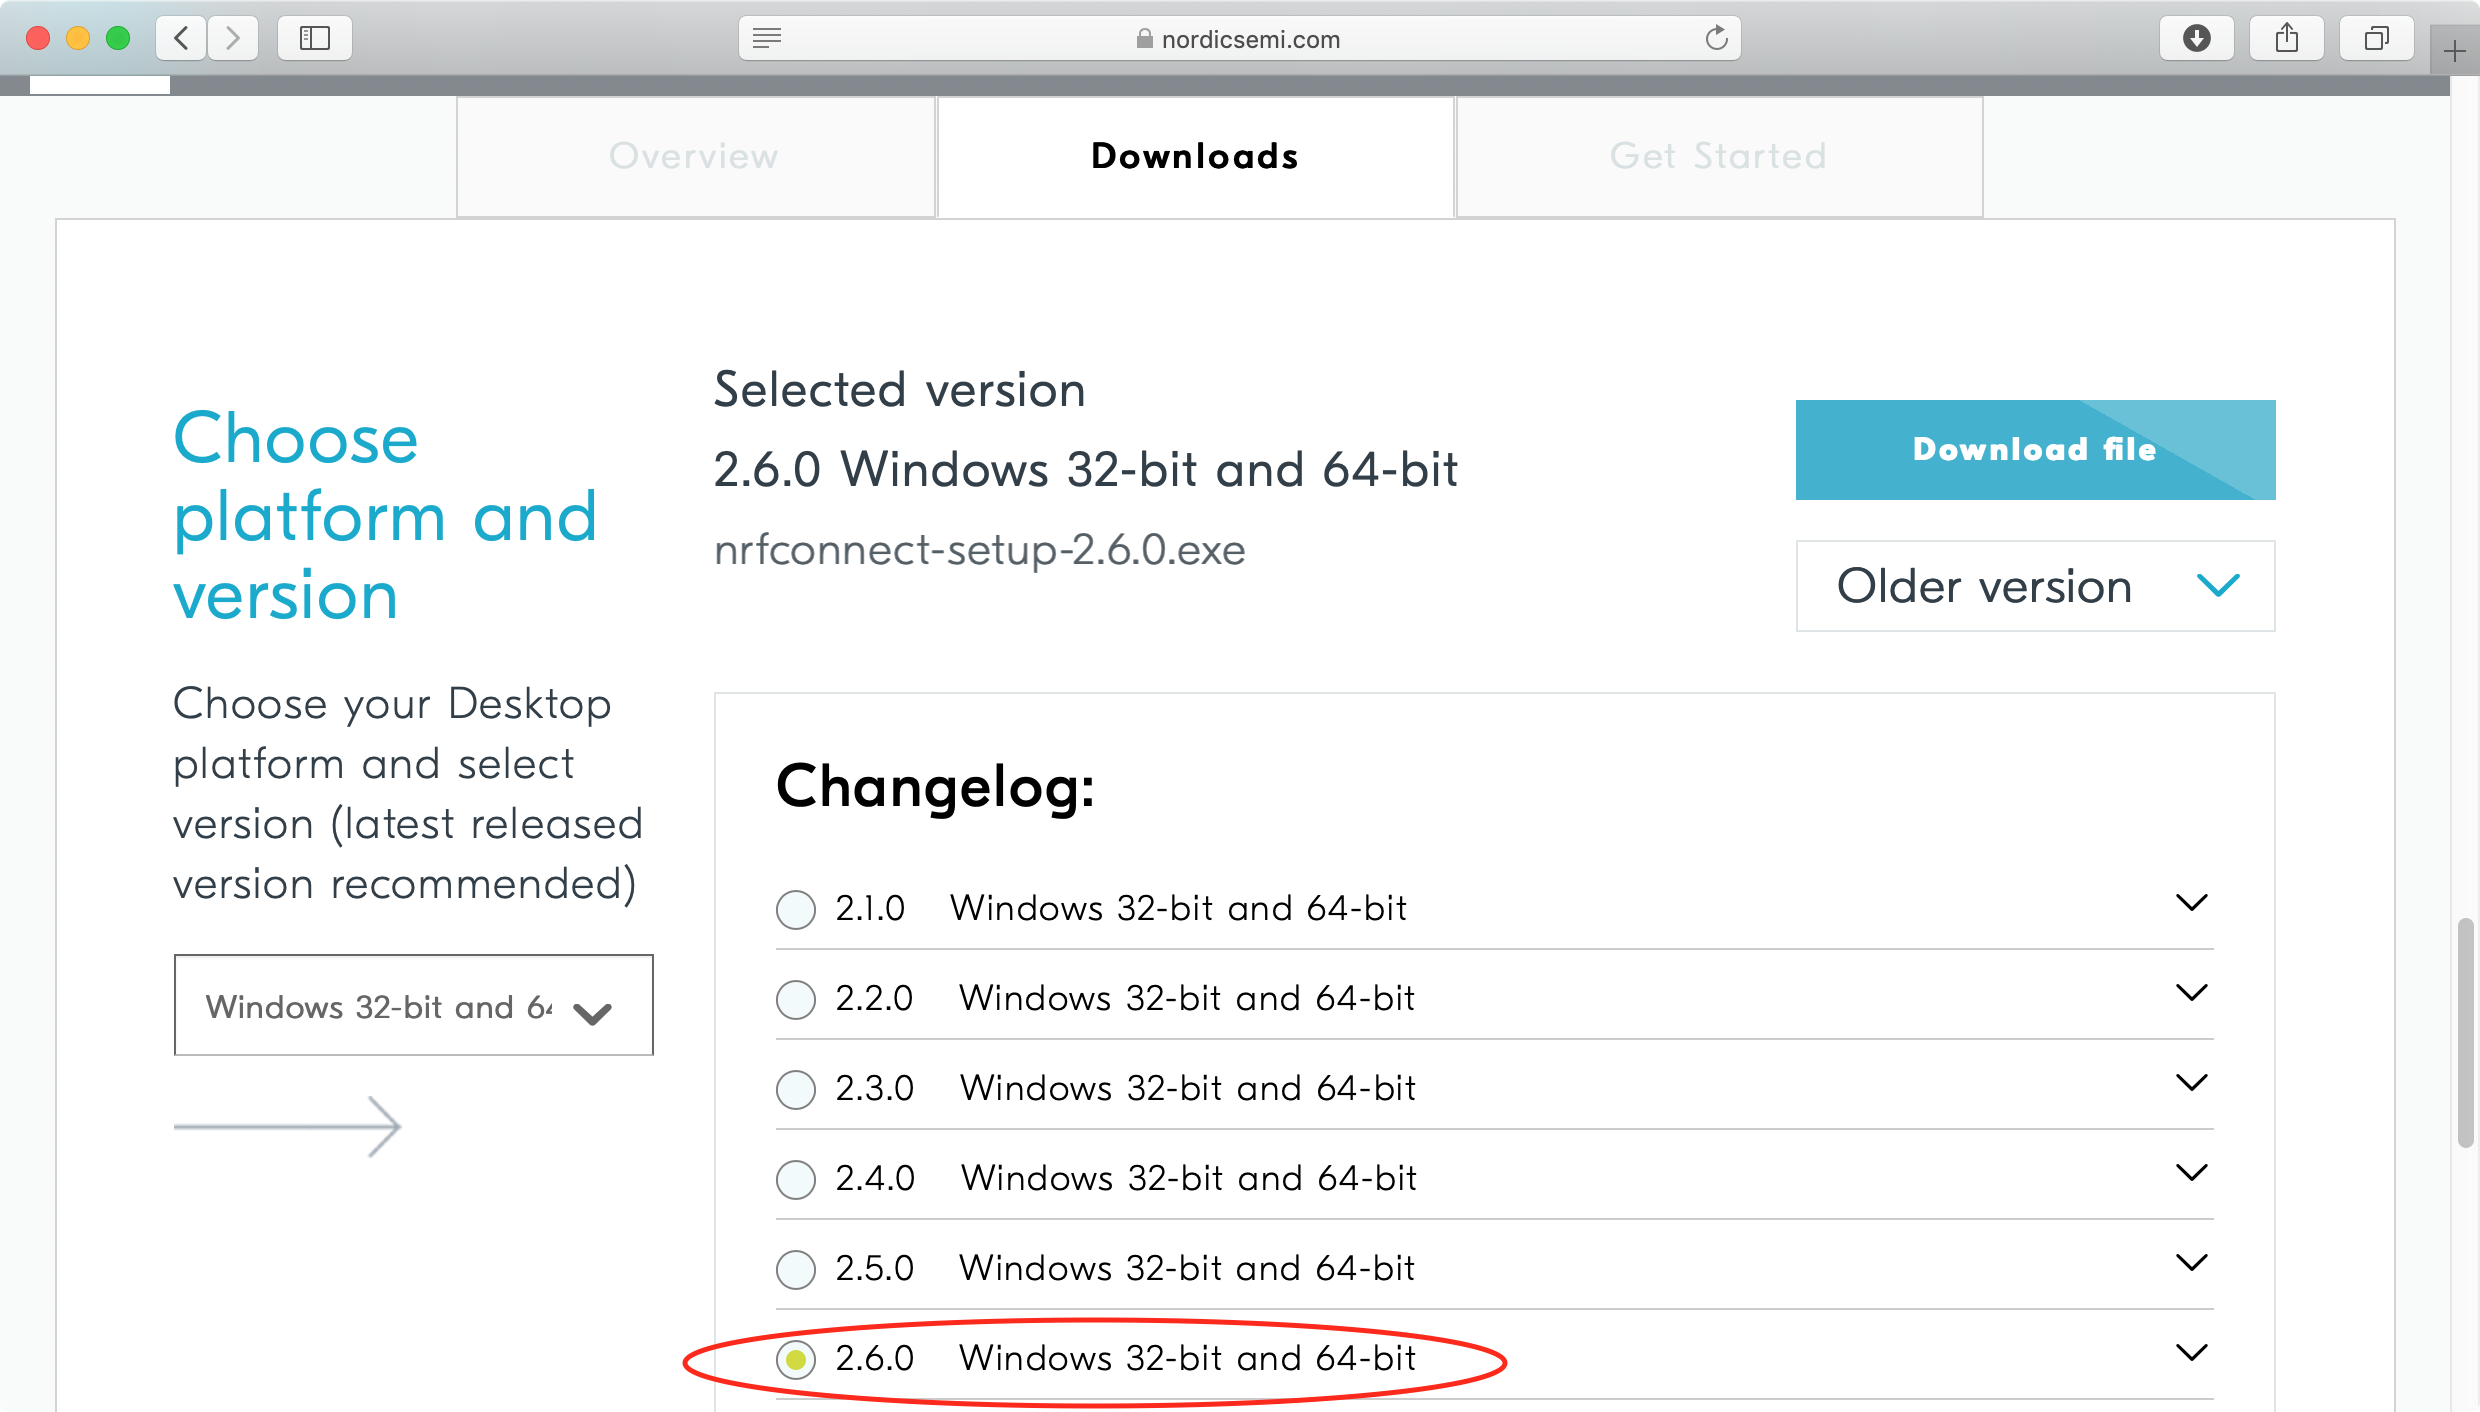Click the Choose platform and version heading

click(385, 516)
